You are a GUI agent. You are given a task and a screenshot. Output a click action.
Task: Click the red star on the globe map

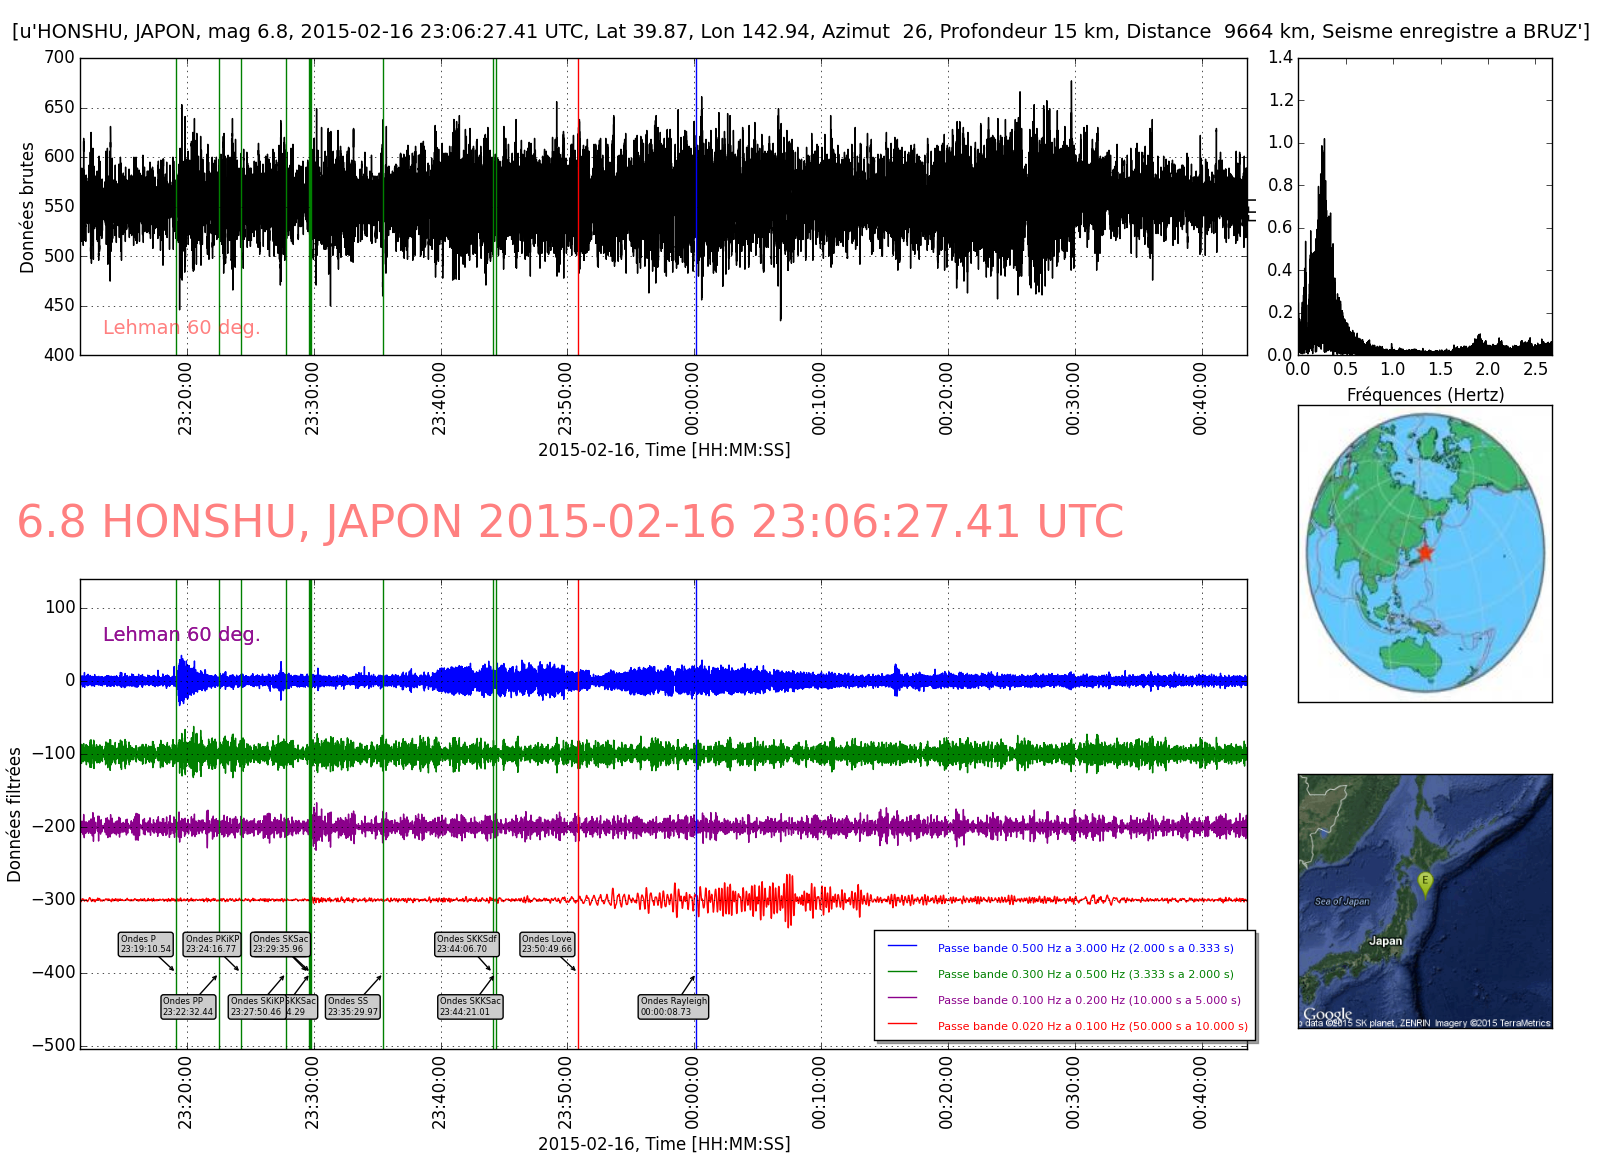pos(1425,552)
